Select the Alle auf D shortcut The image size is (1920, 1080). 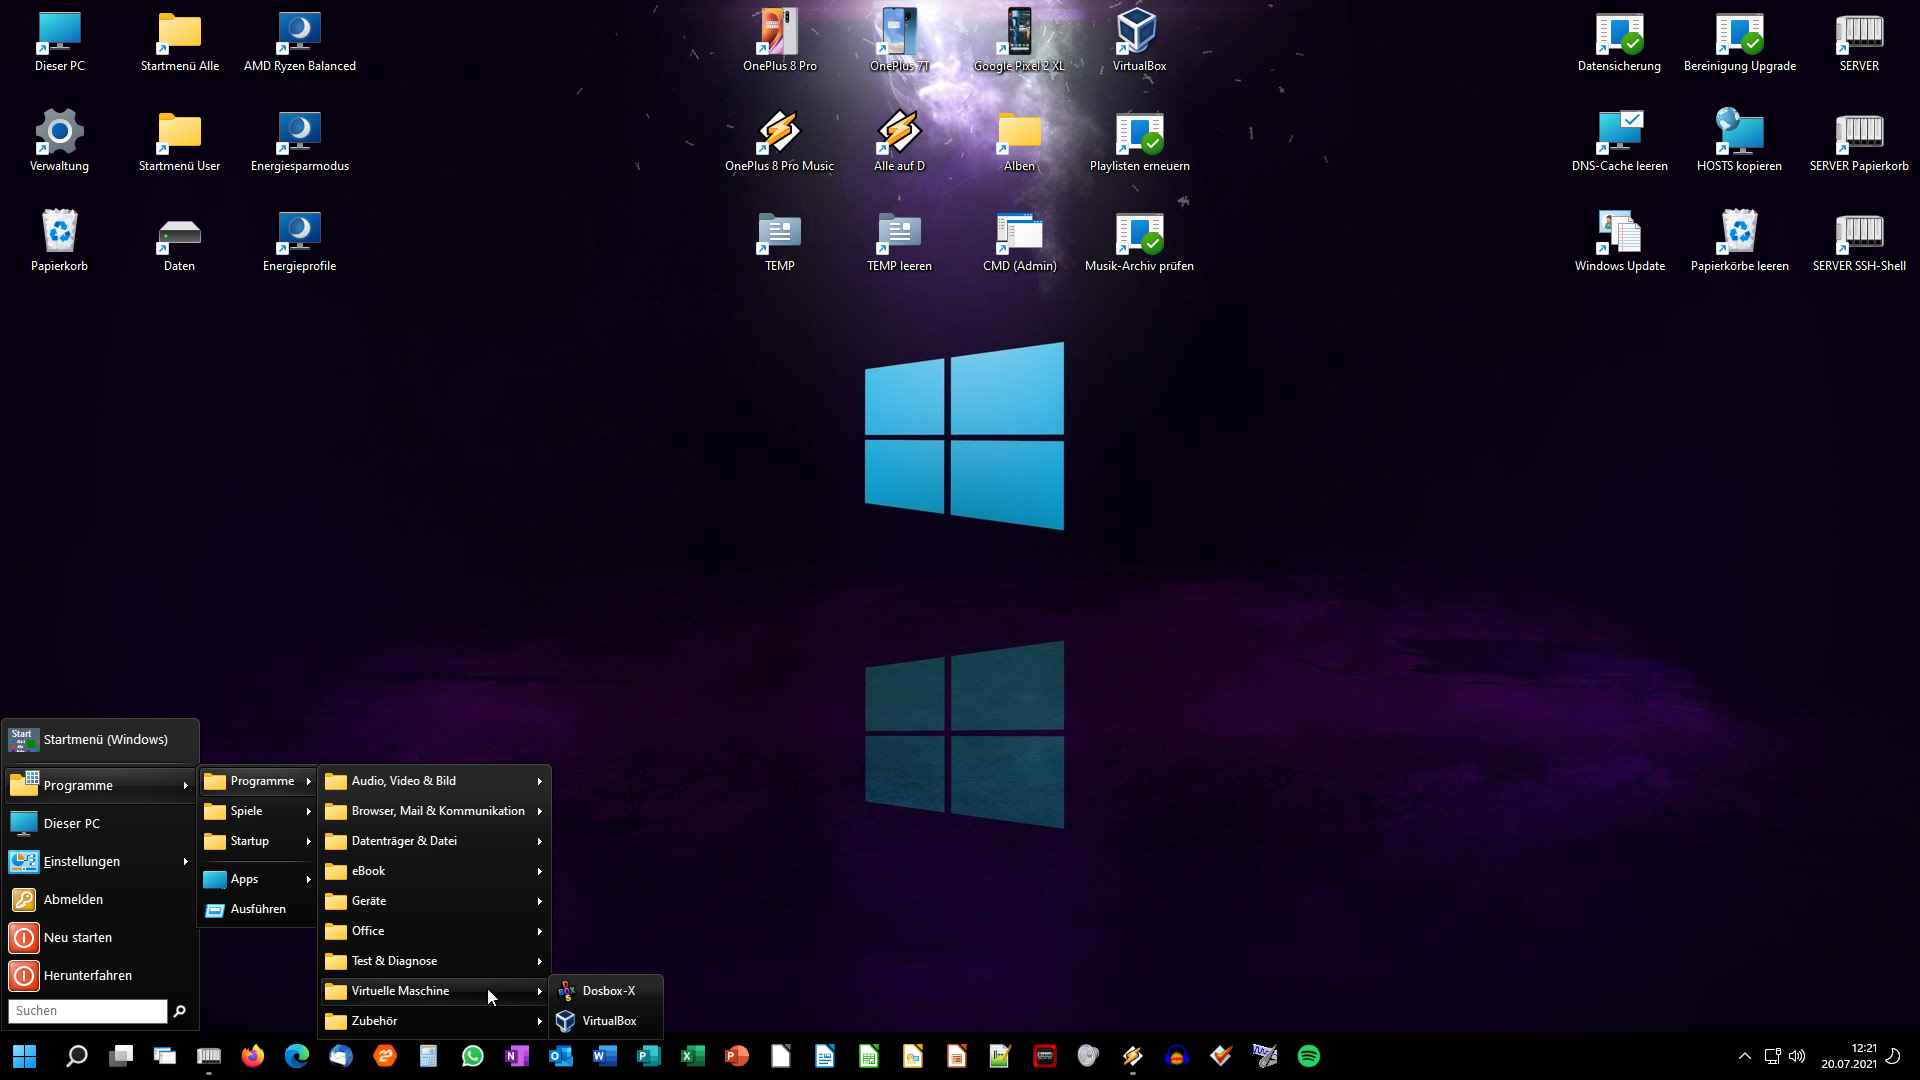[x=900, y=142]
